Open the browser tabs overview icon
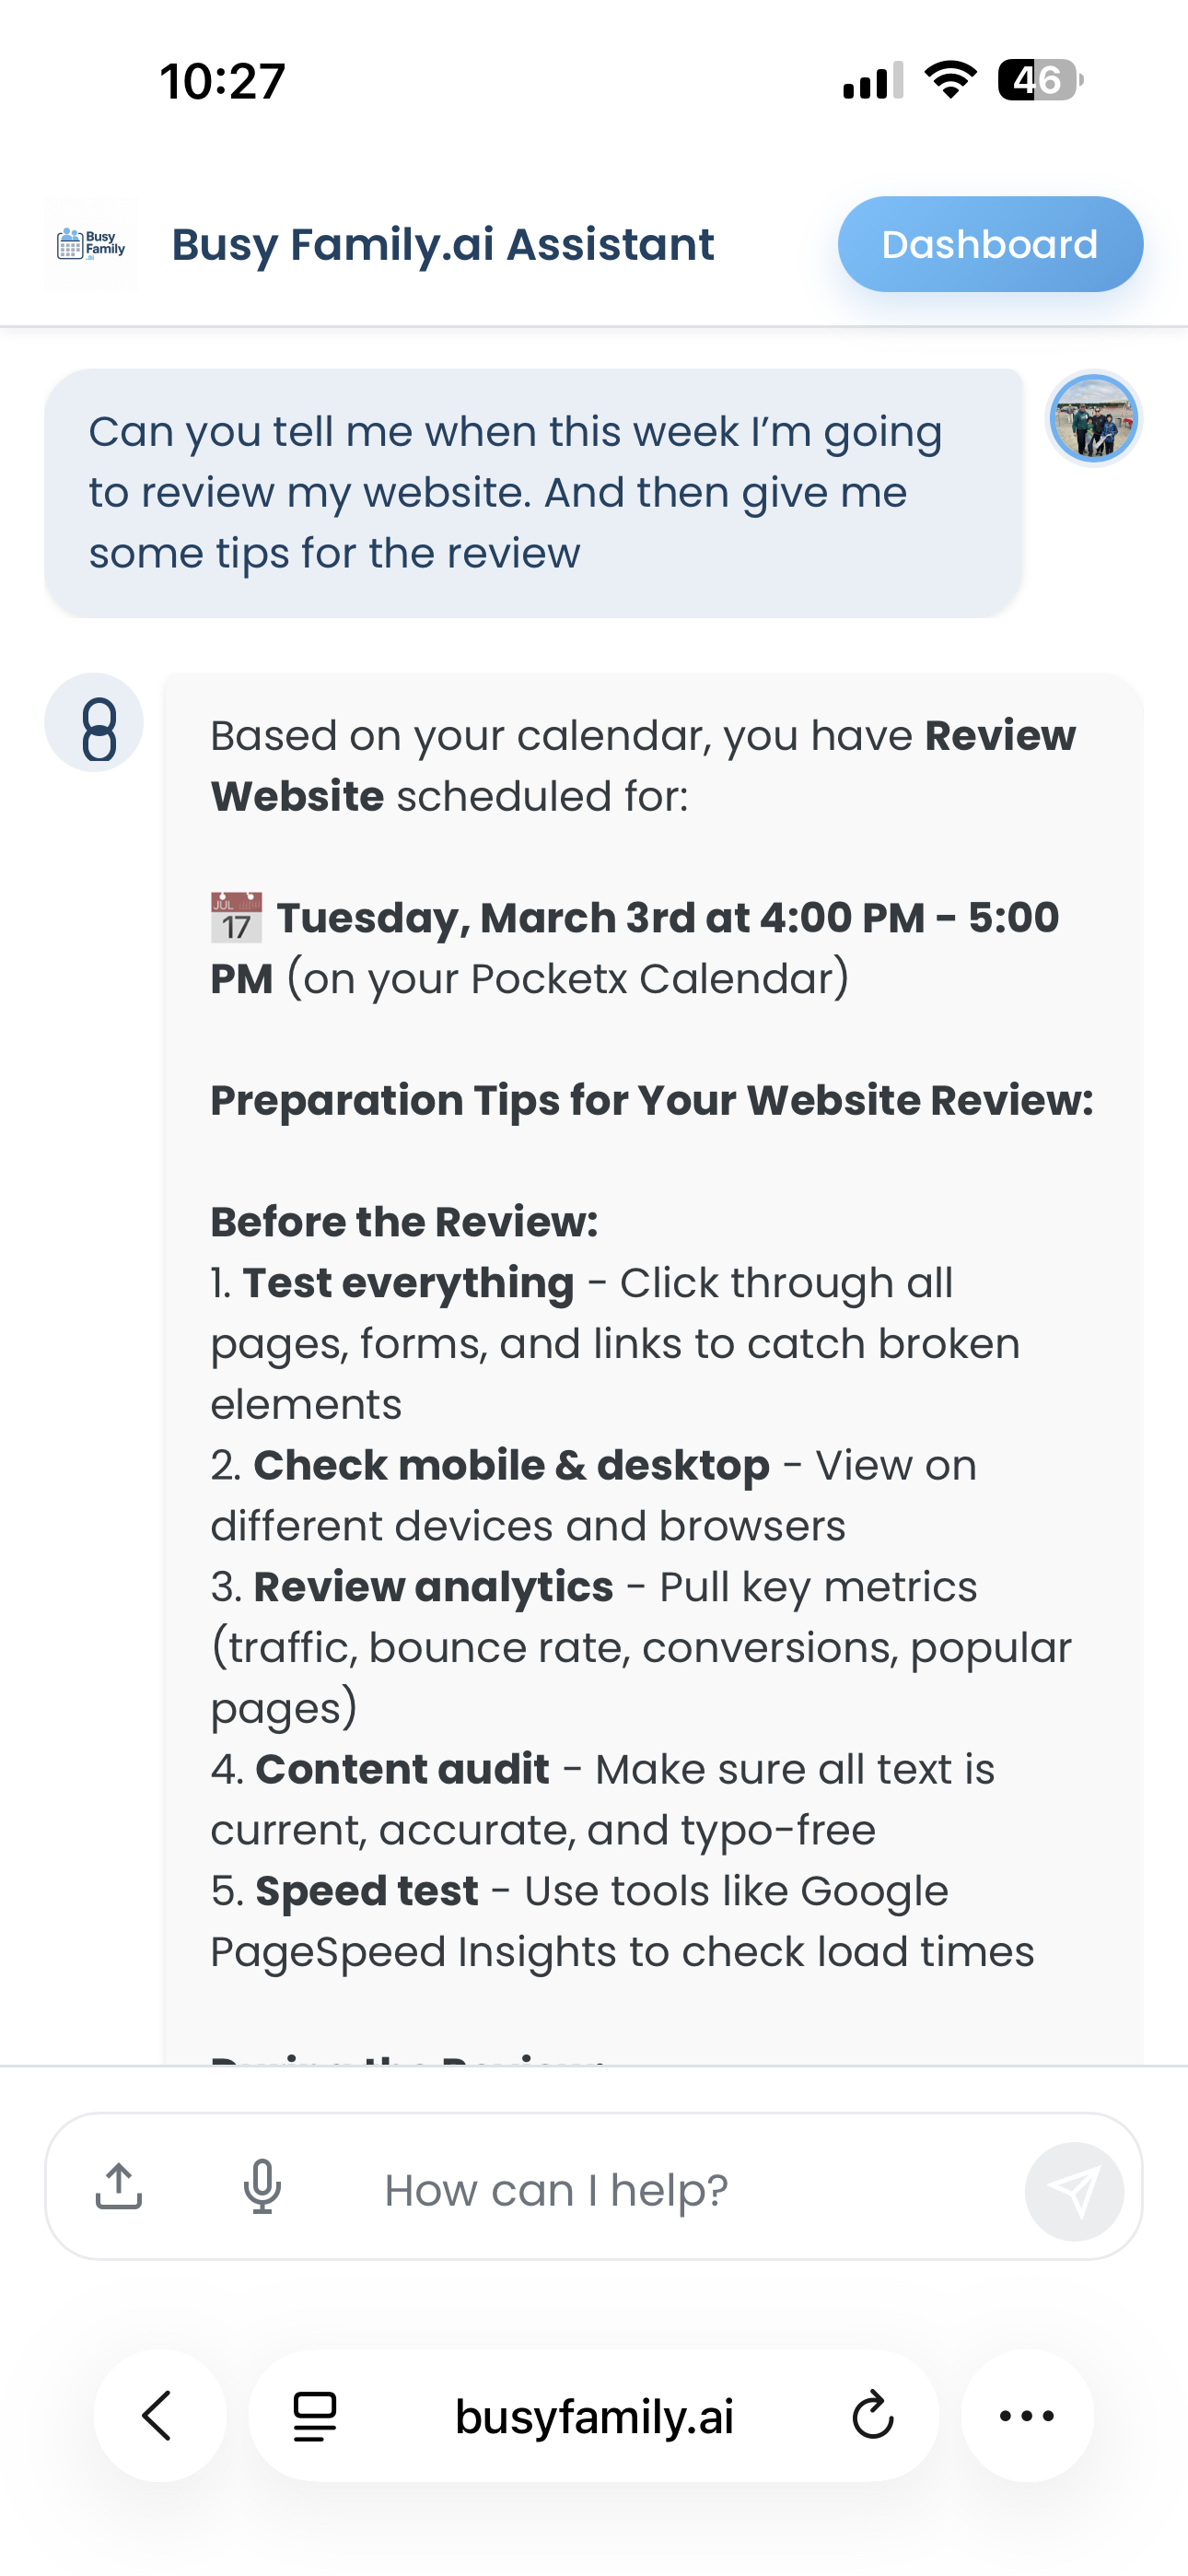The width and height of the screenshot is (1188, 2576). click(313, 2417)
